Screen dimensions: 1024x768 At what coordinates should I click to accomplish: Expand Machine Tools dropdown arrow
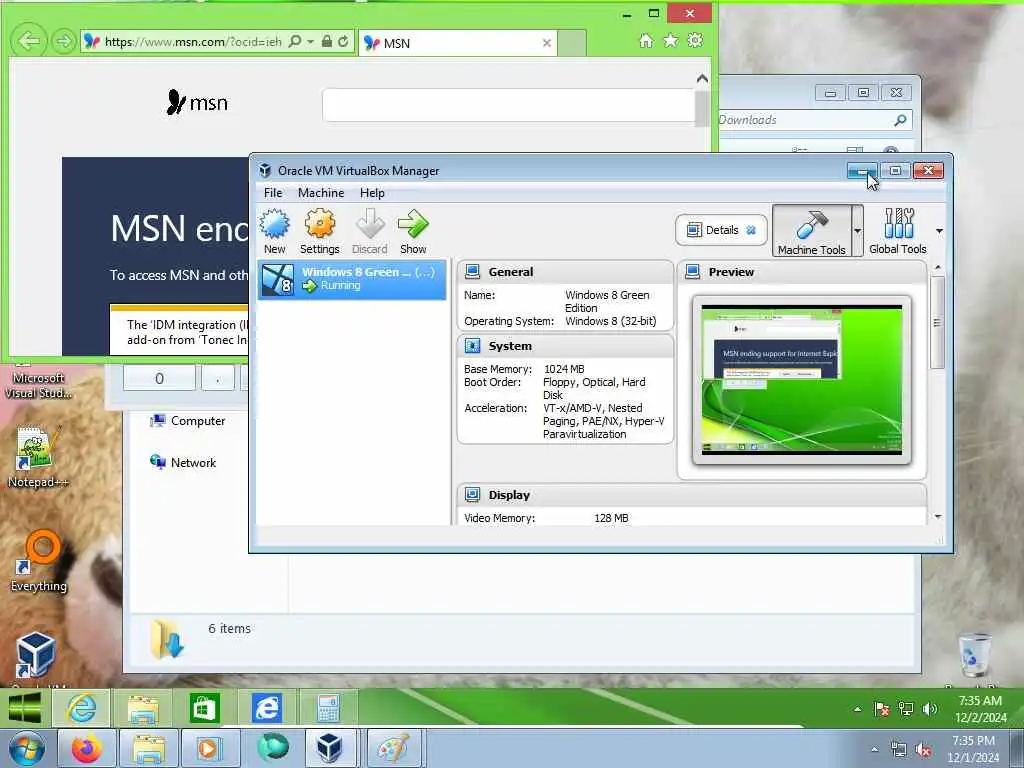pos(857,231)
